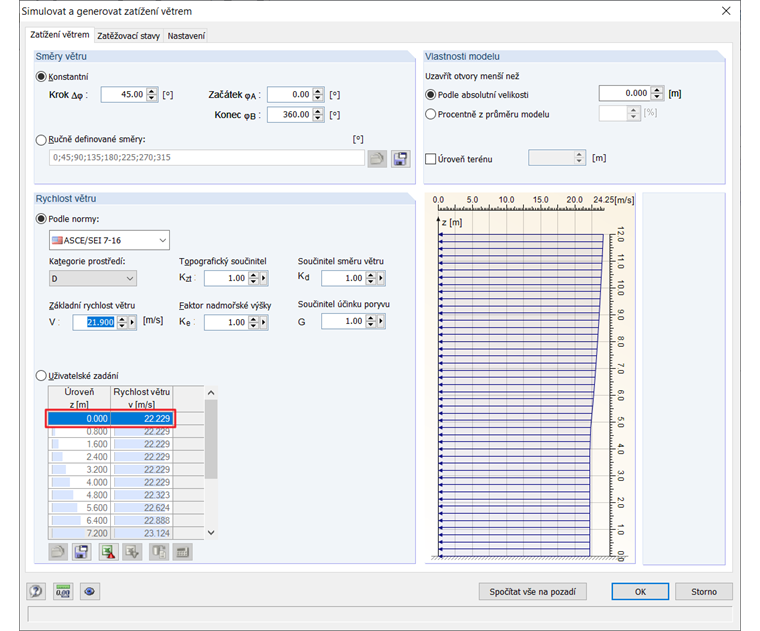This screenshot has width=760, height=631.
Task: Click the paste table icon below table
Action: point(158,552)
